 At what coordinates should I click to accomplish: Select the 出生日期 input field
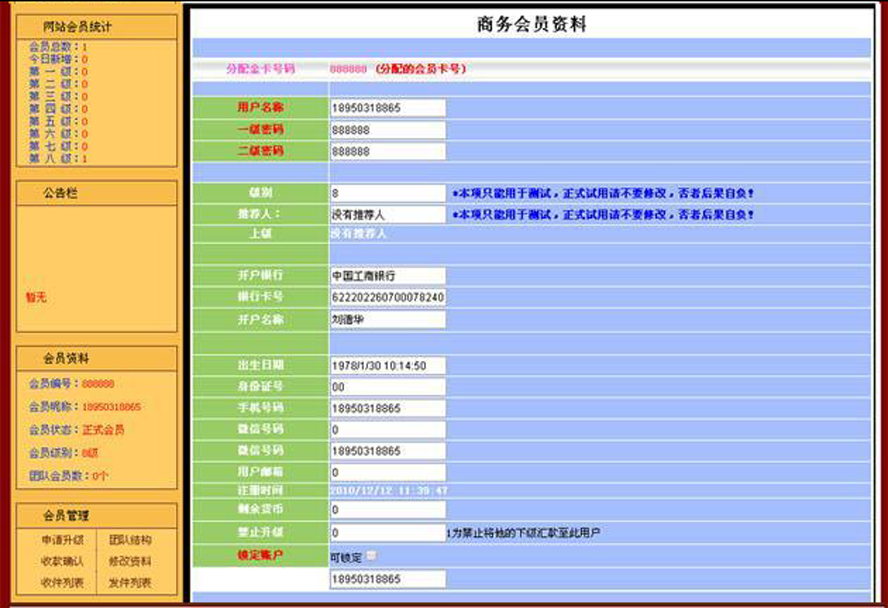pyautogui.click(x=388, y=366)
